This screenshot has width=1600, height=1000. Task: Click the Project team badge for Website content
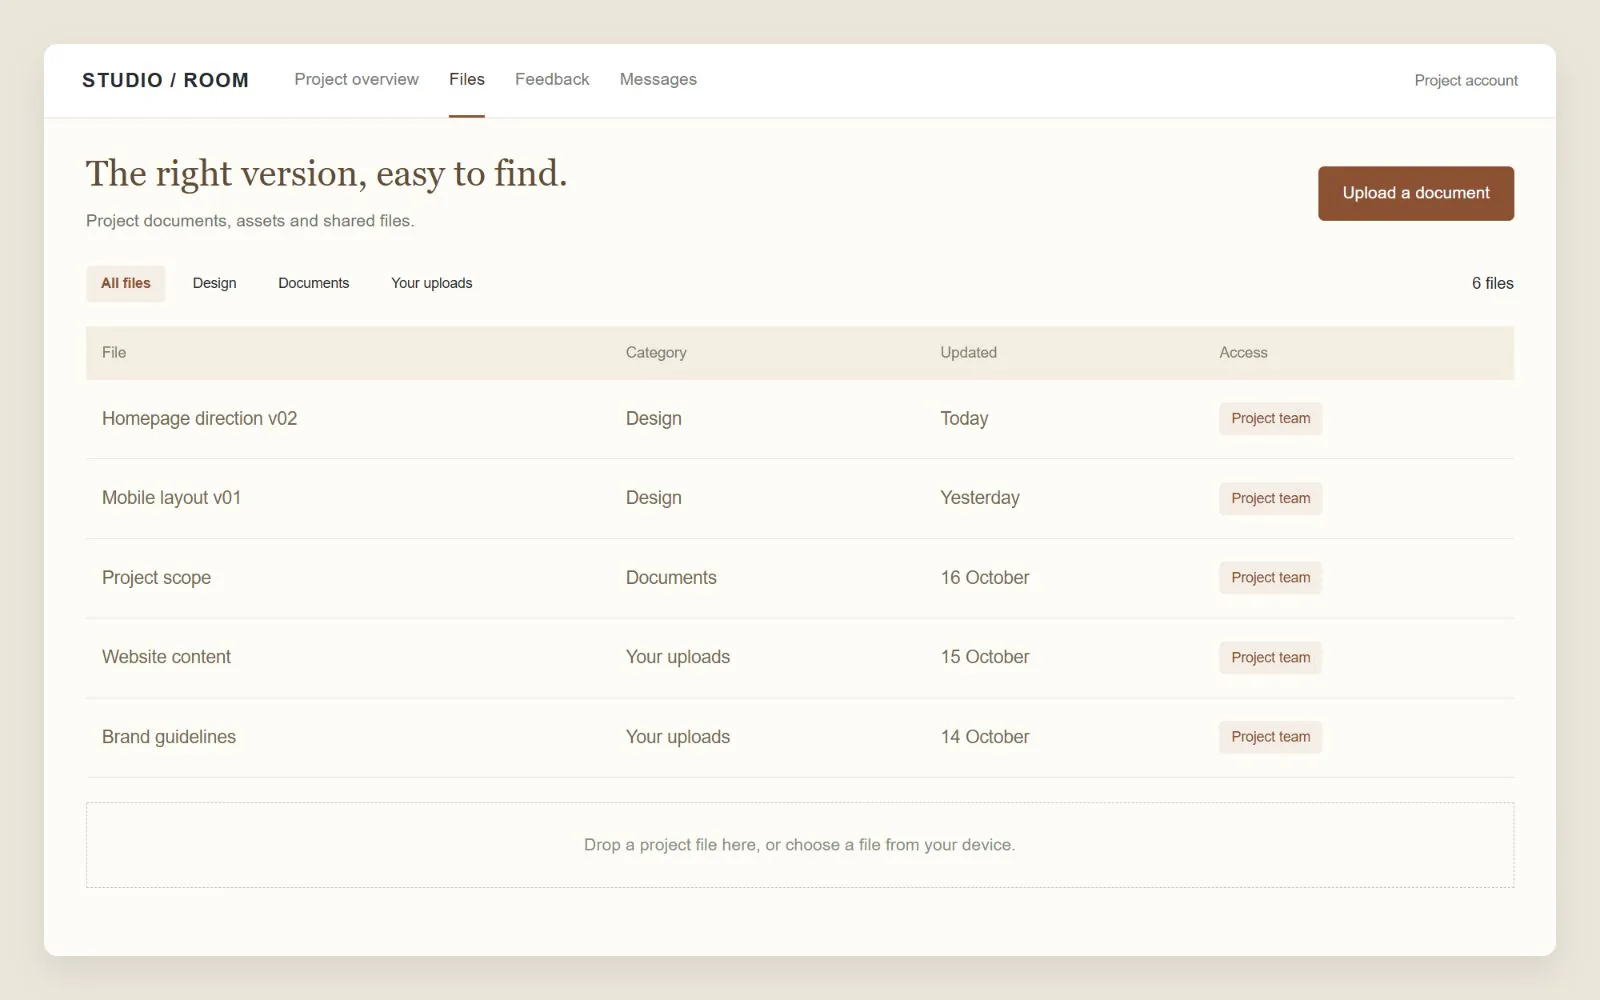pyautogui.click(x=1270, y=657)
